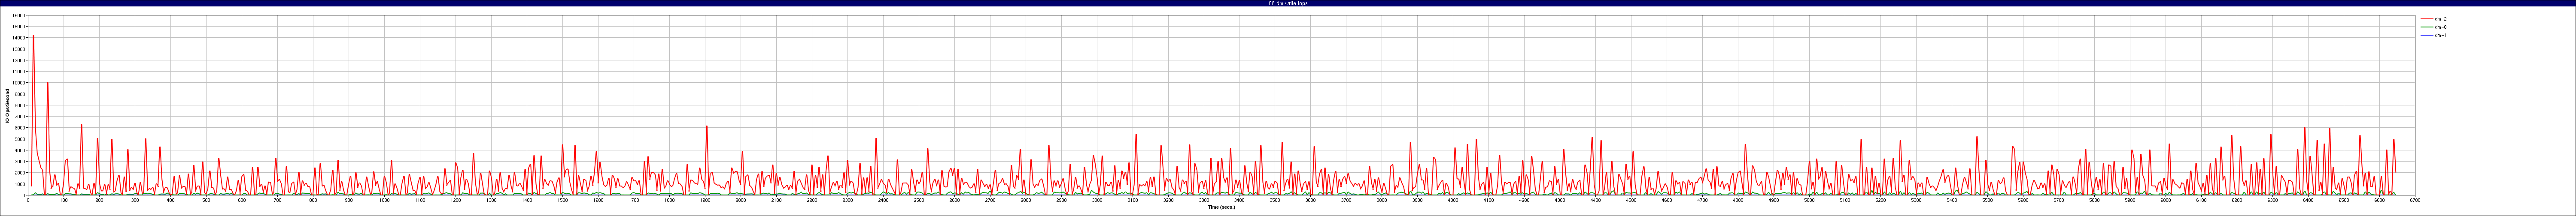Click the 6700 x-axis tick label
Viewport: 2576px width, 216px height.
[2415, 200]
